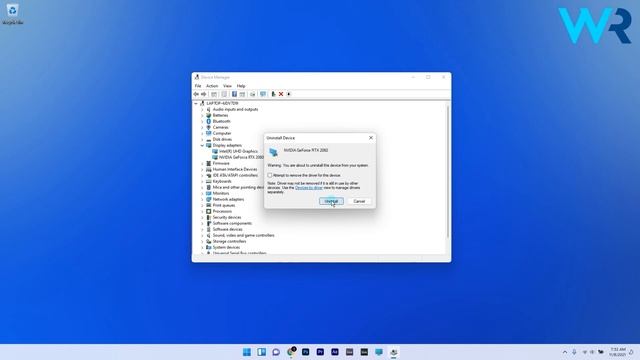
Task: Expand the Firmware node
Action: tap(202, 163)
